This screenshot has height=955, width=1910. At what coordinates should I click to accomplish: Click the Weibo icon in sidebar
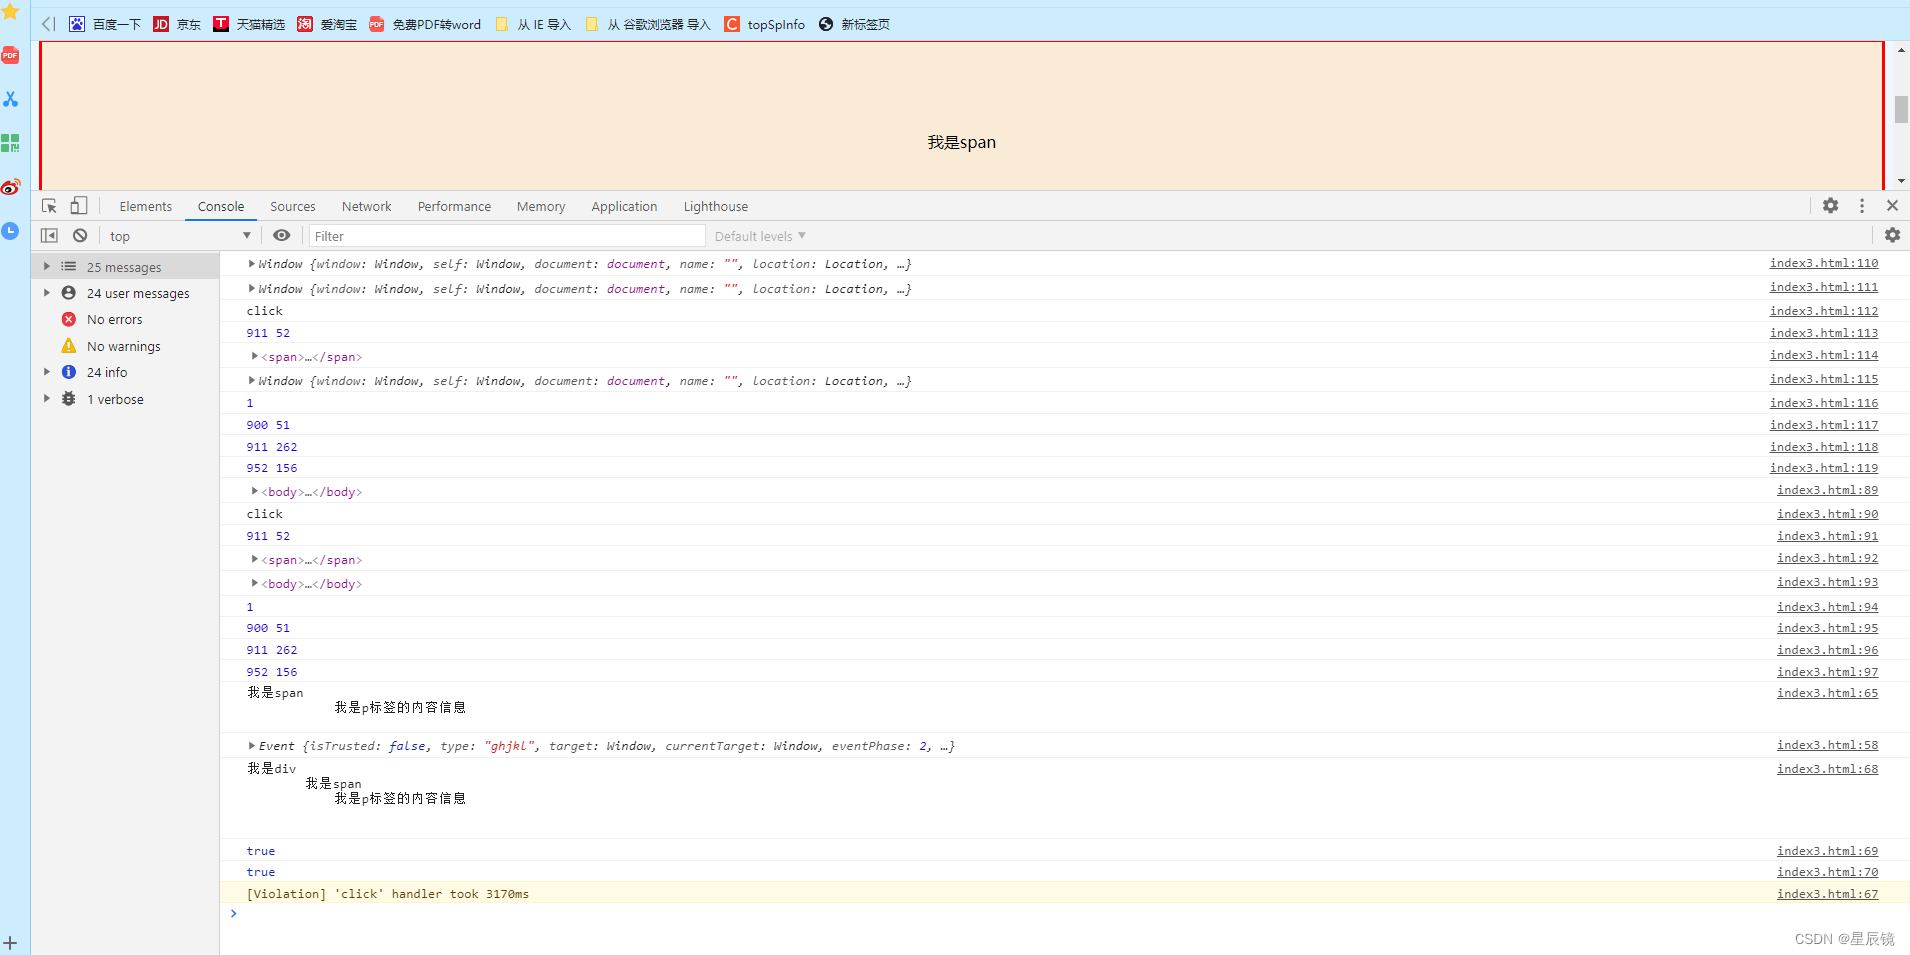point(10,187)
